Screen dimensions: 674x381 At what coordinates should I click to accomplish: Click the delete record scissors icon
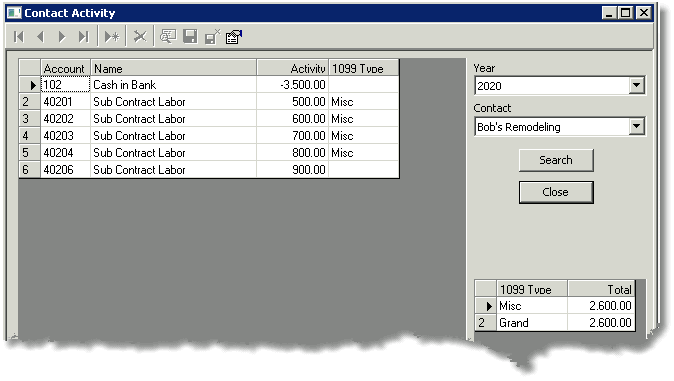[140, 37]
